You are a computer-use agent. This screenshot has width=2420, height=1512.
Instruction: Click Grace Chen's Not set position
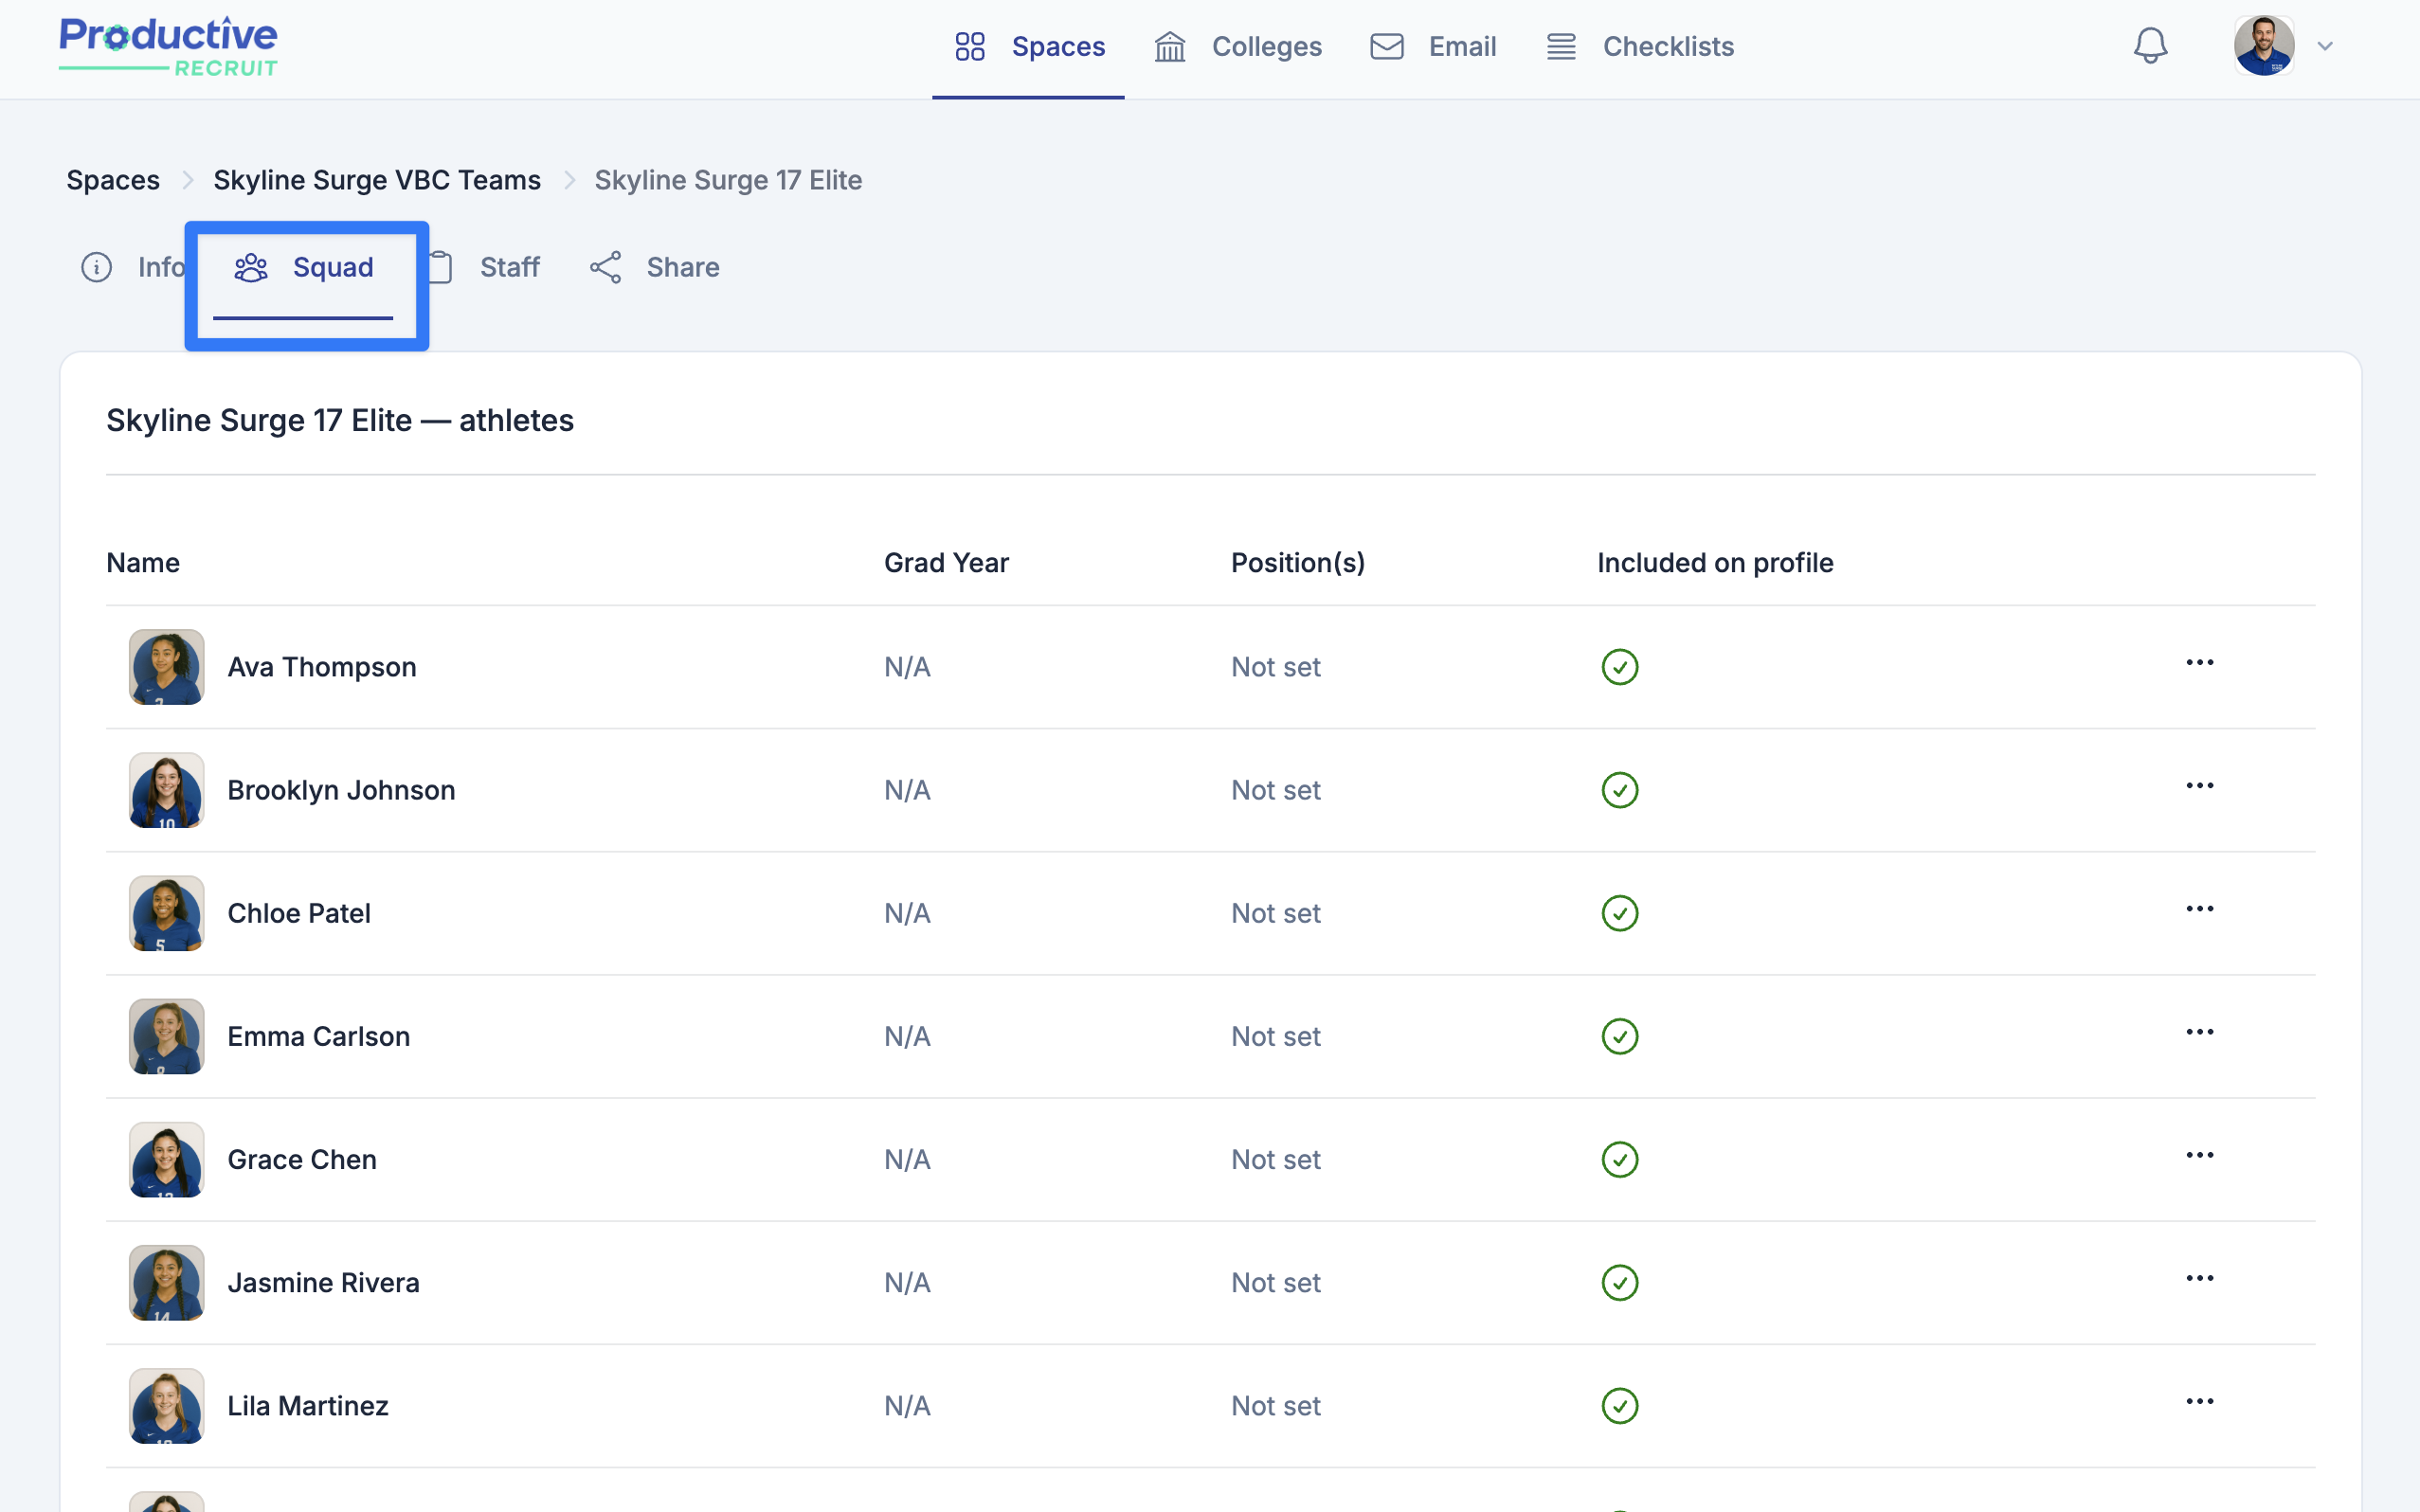(x=1276, y=1159)
